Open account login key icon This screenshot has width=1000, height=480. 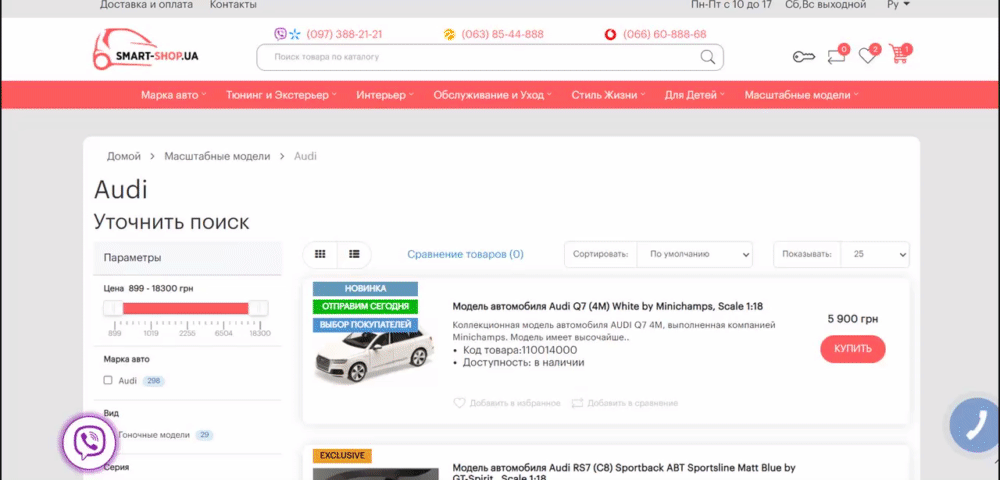pos(804,57)
